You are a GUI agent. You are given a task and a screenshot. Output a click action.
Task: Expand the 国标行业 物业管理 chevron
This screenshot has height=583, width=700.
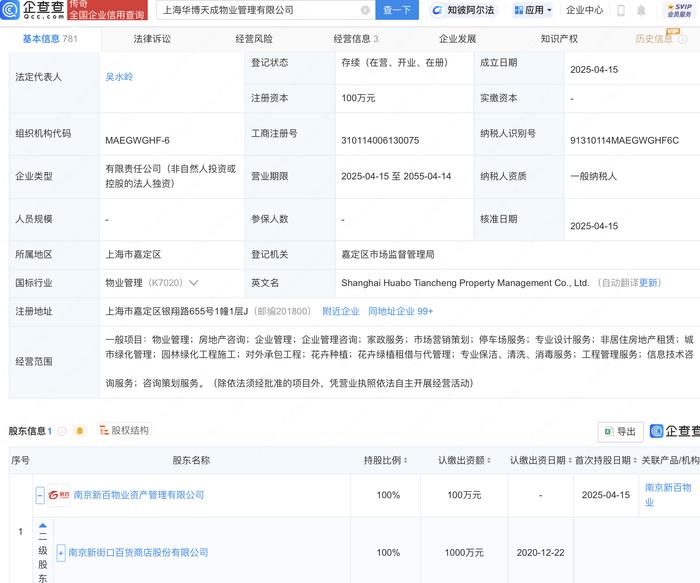(x=193, y=283)
